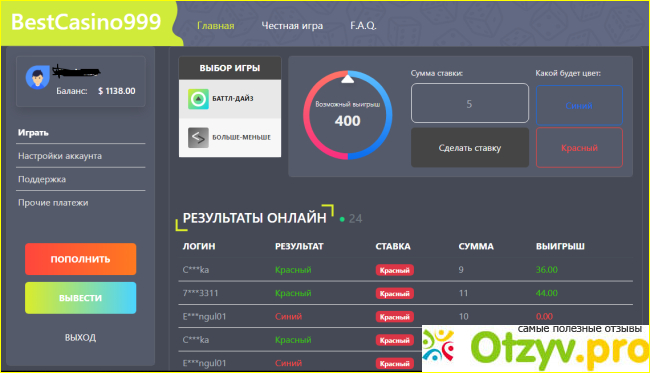650x373 pixels.
Task: Choose the Красный color option
Action: tap(579, 148)
